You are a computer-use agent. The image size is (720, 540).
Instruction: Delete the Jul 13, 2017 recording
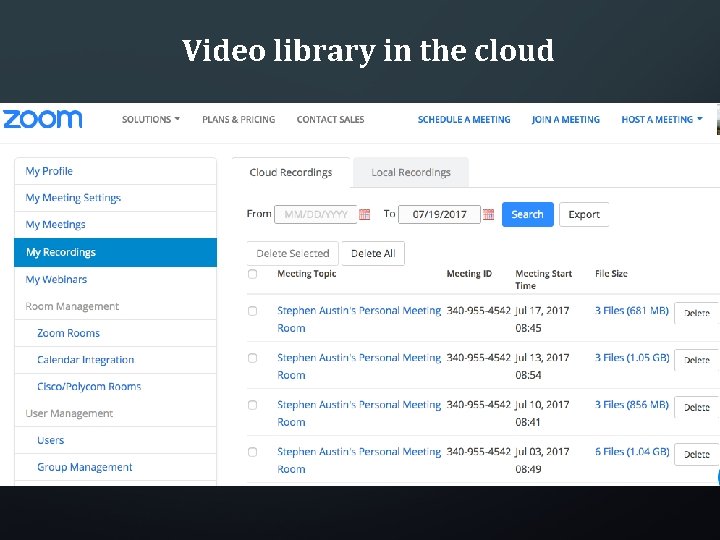(697, 360)
